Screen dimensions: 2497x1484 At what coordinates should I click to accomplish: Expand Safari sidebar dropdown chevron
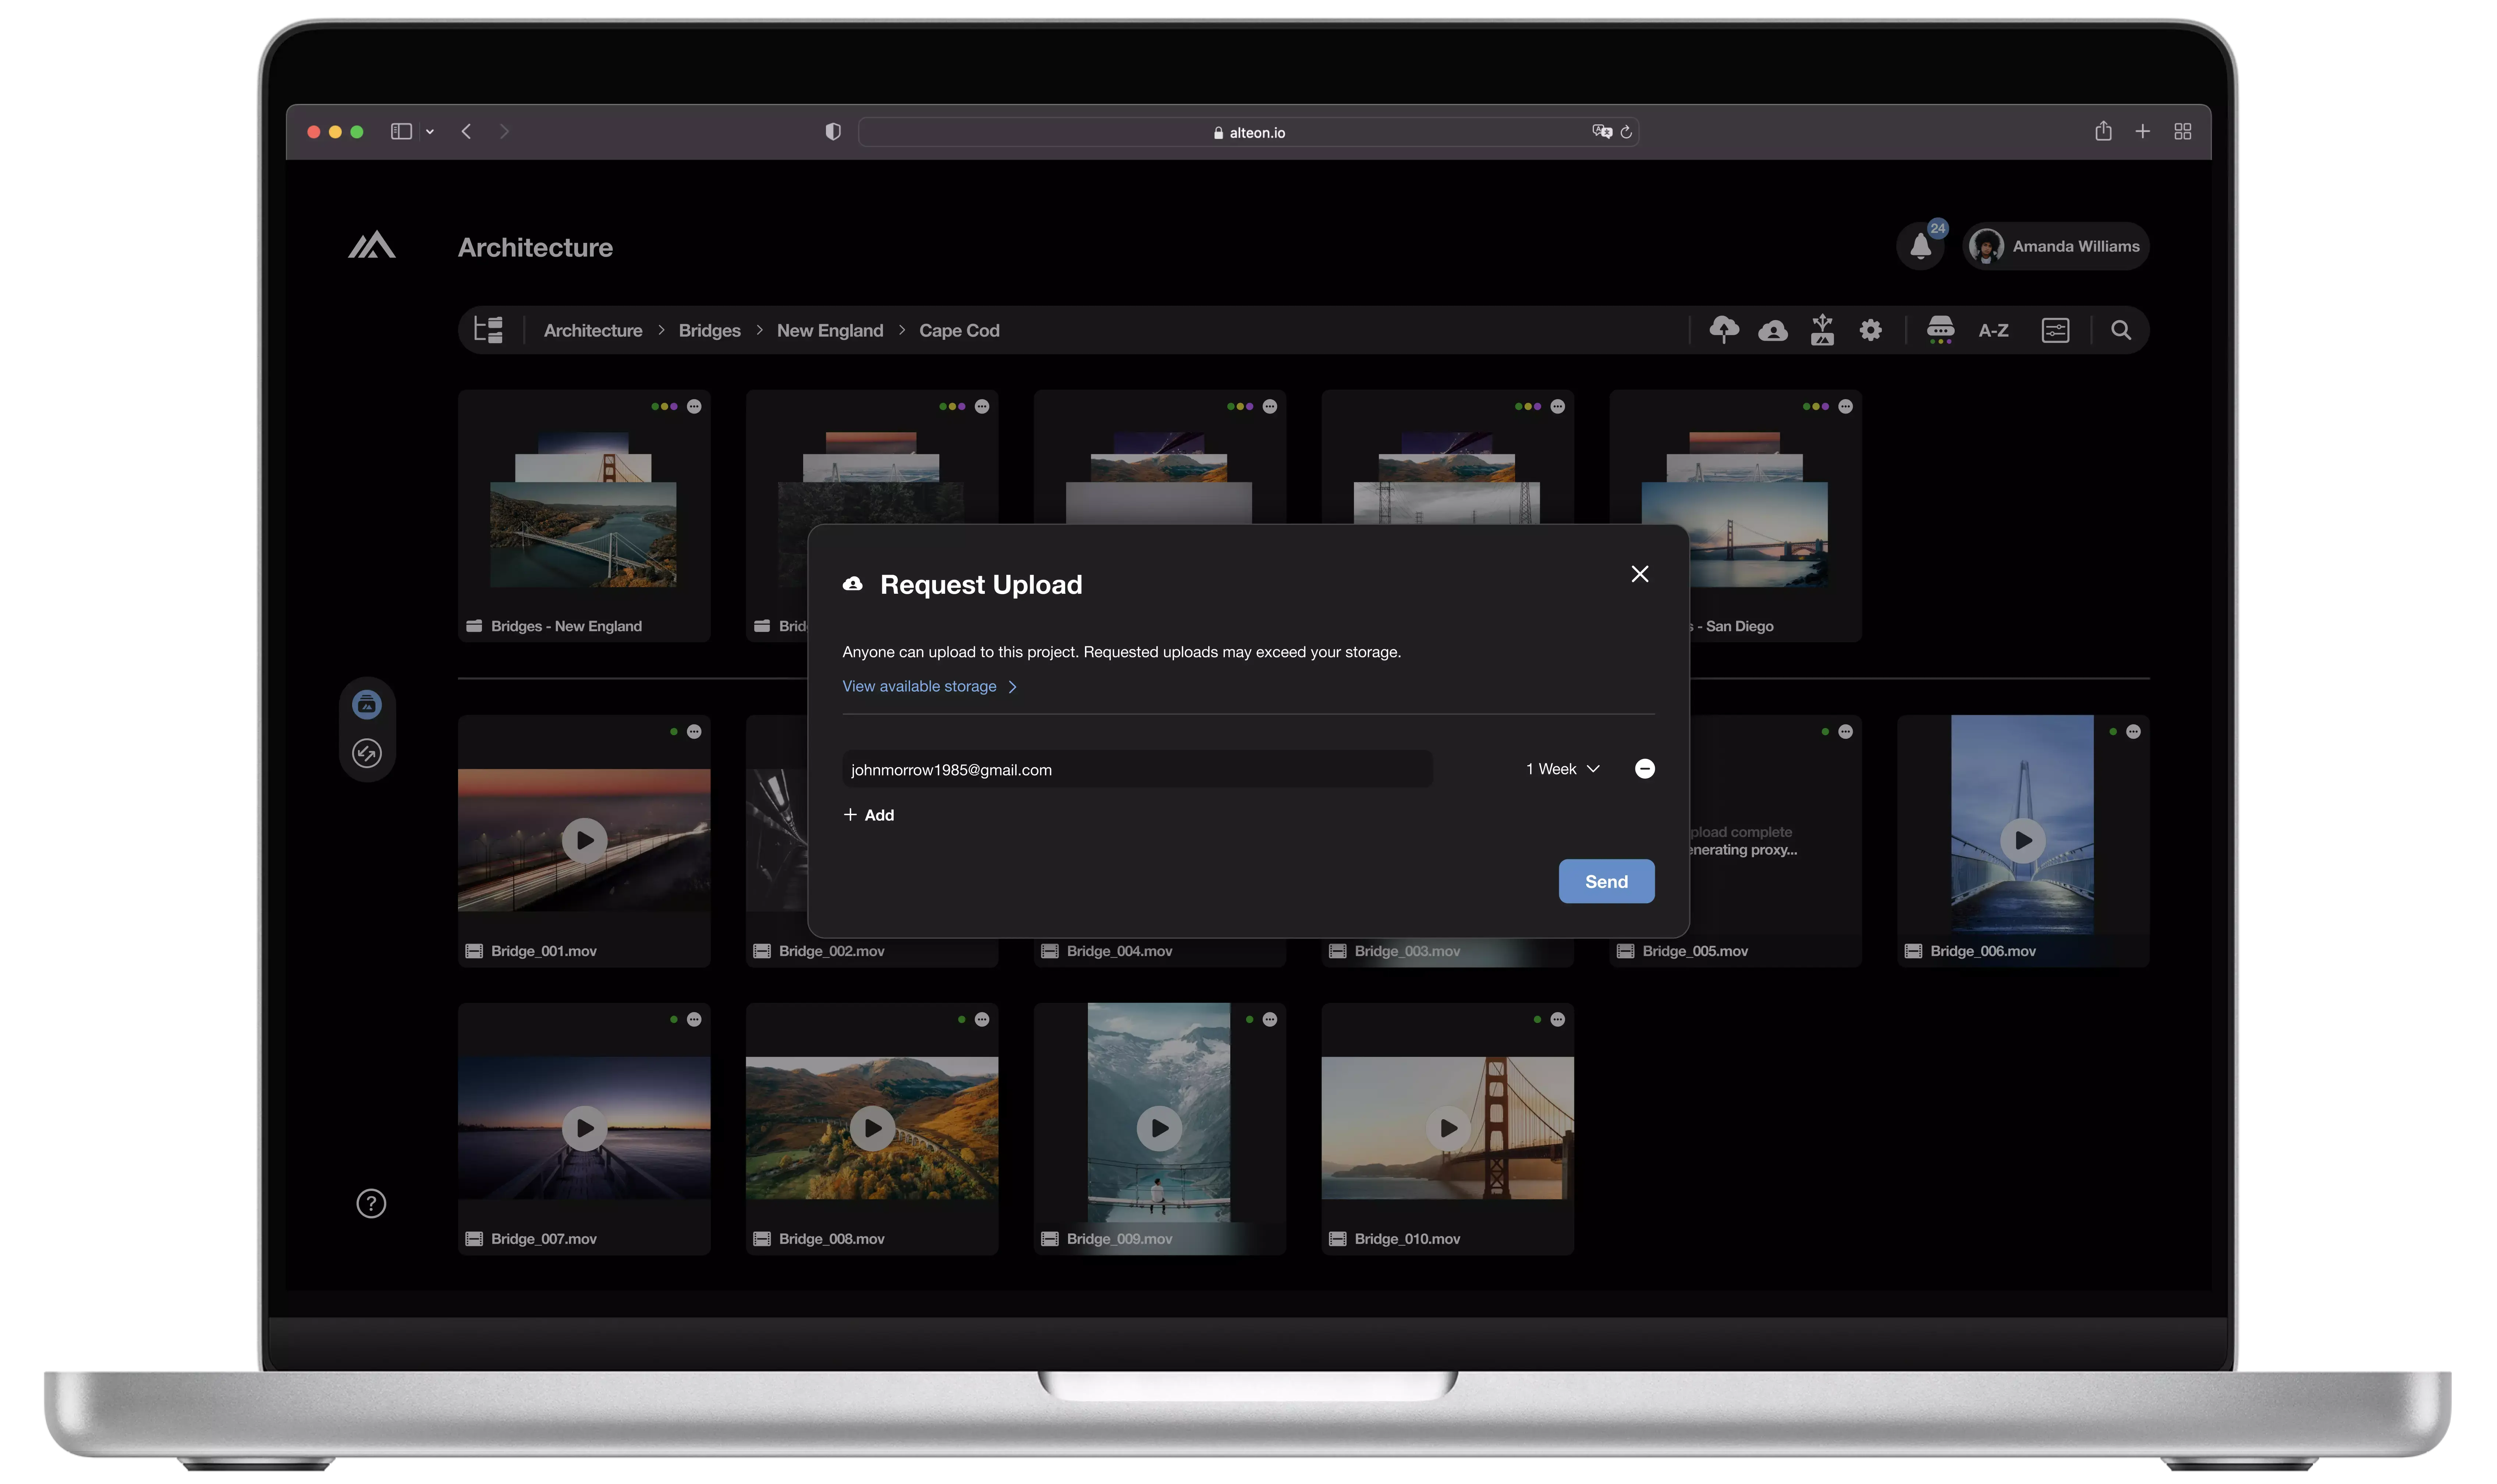click(430, 132)
